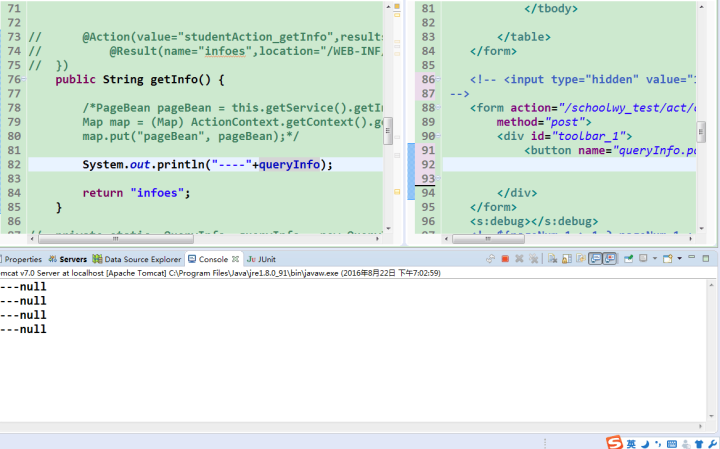Click the Java editor scroll up arrow
The image size is (720, 449).
[388, 6]
